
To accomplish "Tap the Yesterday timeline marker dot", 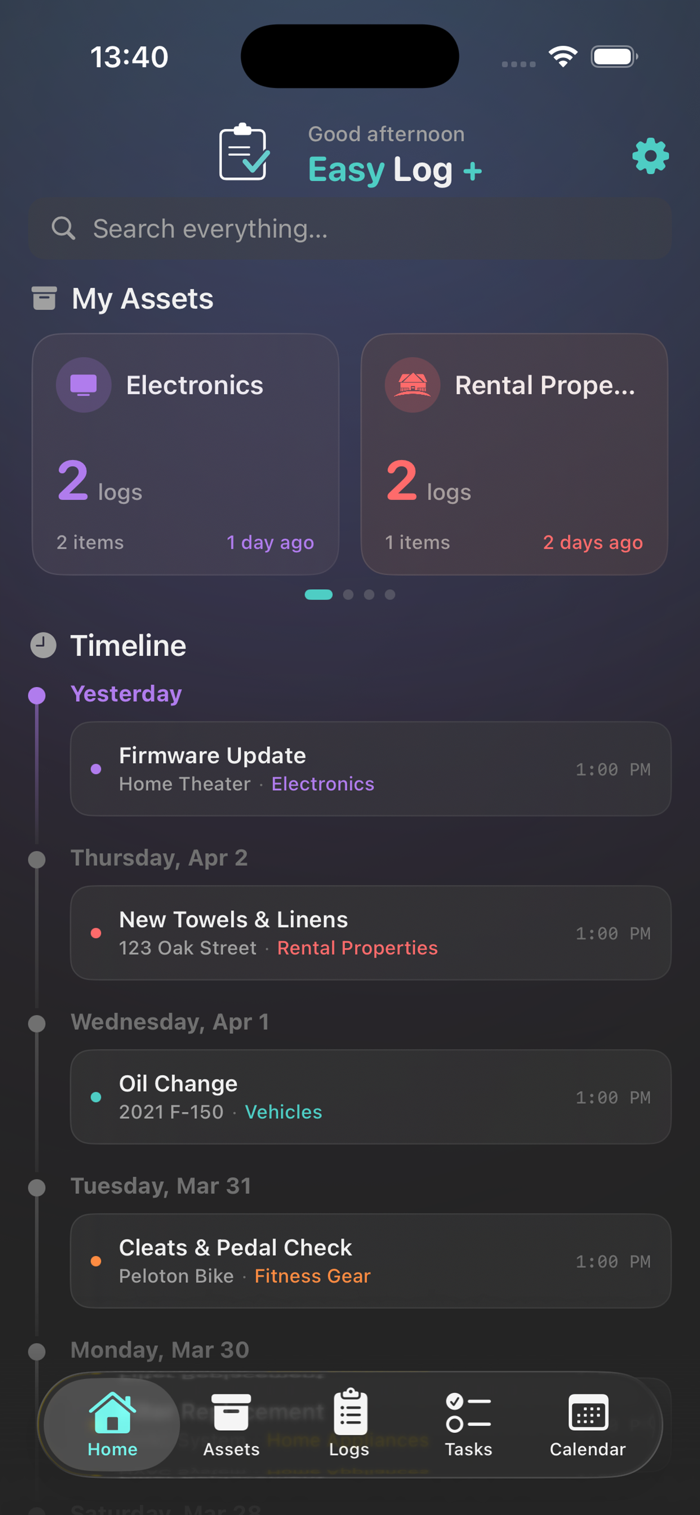I will 37,695.
